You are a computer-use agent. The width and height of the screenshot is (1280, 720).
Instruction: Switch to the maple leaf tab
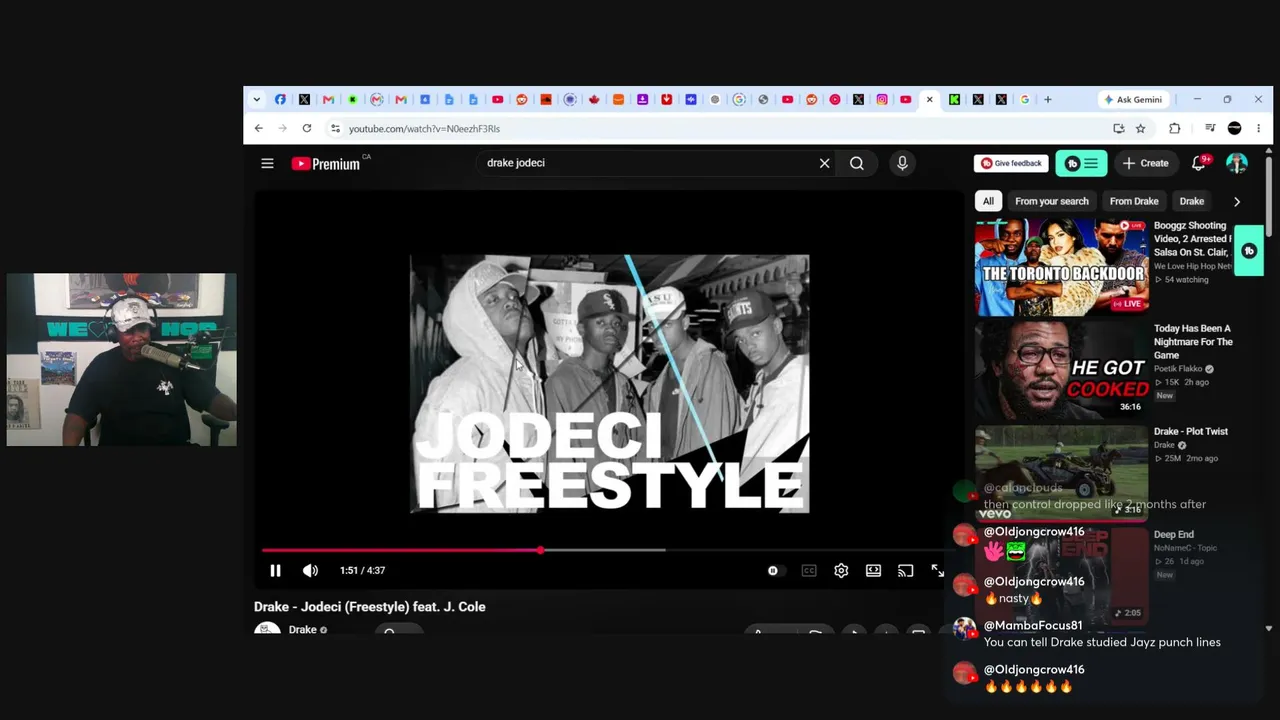(594, 99)
